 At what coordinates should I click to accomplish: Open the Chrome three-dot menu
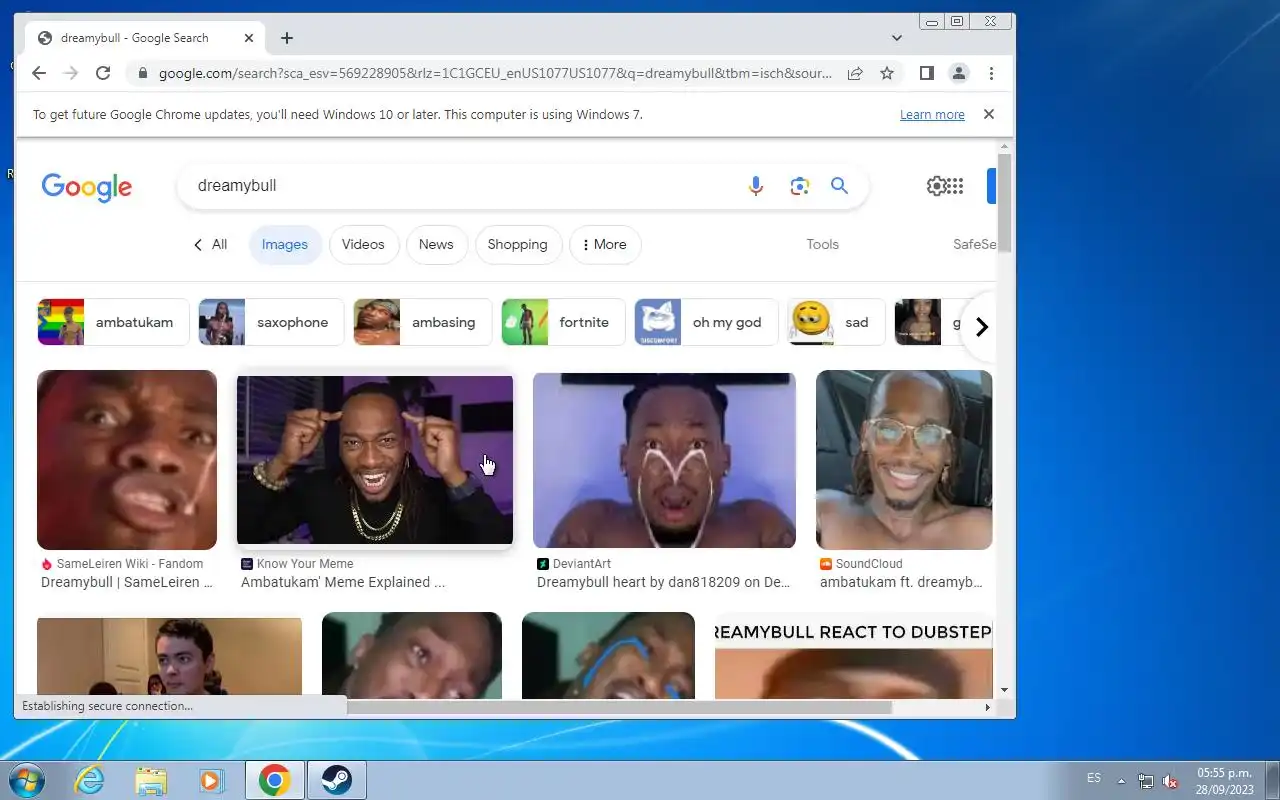(x=991, y=73)
